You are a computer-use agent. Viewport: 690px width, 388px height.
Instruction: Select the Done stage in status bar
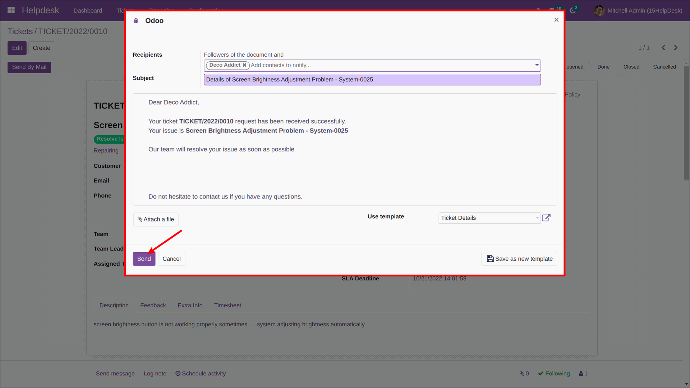pos(603,67)
